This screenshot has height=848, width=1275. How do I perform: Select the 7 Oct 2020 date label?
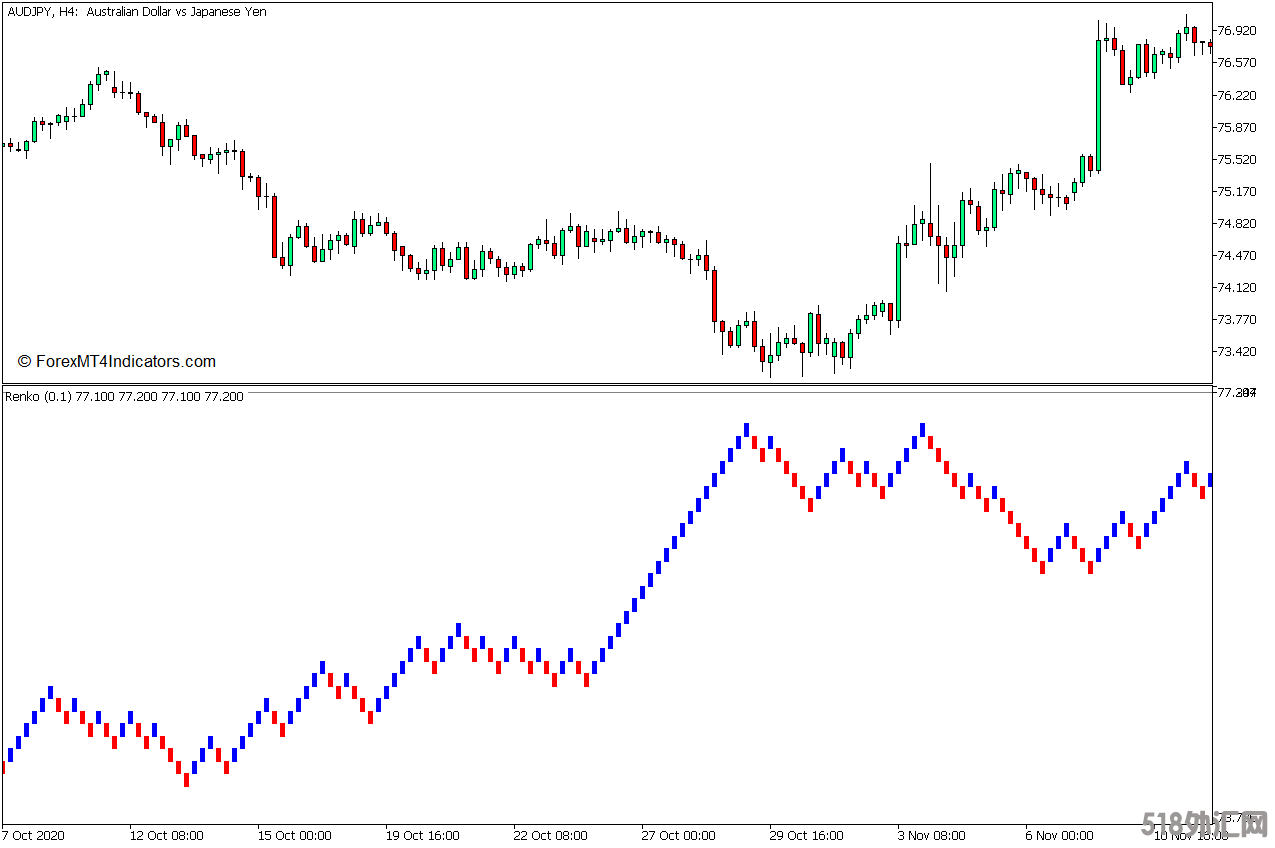point(33,835)
